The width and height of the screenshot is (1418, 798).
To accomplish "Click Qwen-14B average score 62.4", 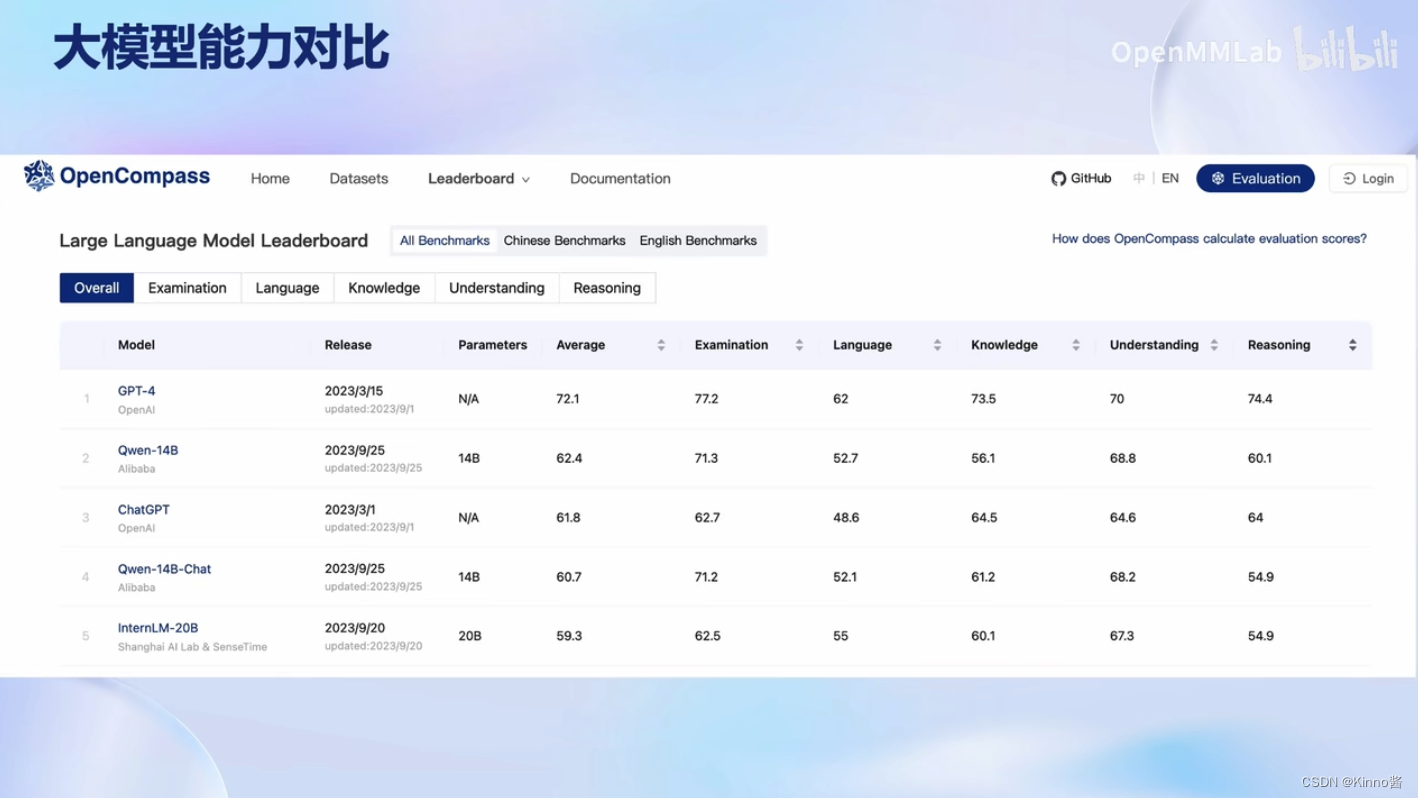I will pyautogui.click(x=569, y=458).
